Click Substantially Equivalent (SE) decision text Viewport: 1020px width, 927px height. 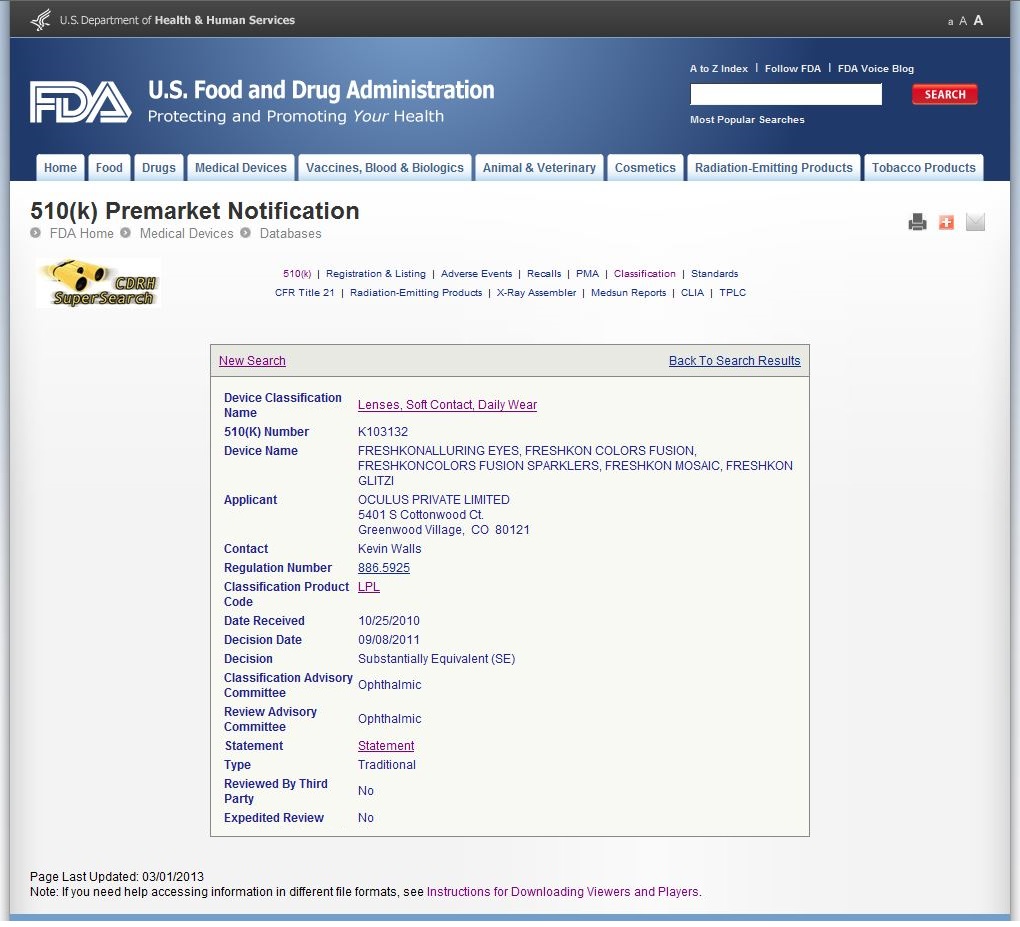coord(436,659)
